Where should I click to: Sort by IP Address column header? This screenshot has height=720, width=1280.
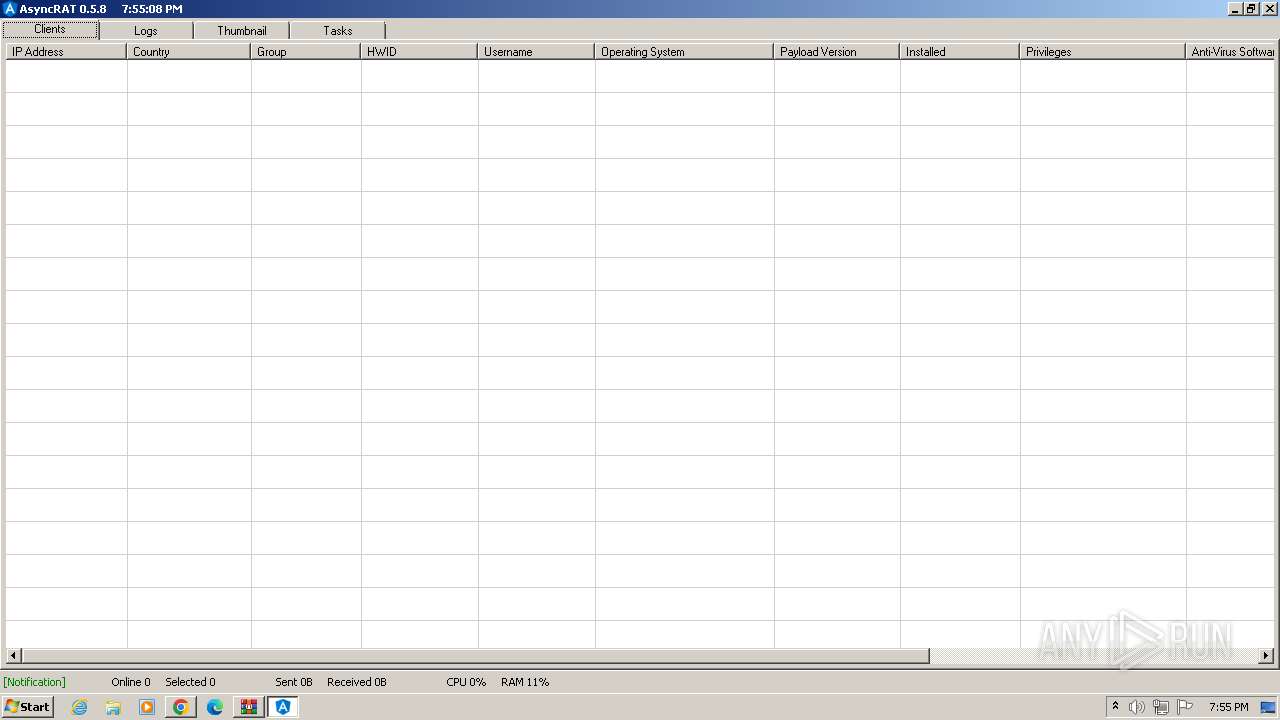pos(66,52)
